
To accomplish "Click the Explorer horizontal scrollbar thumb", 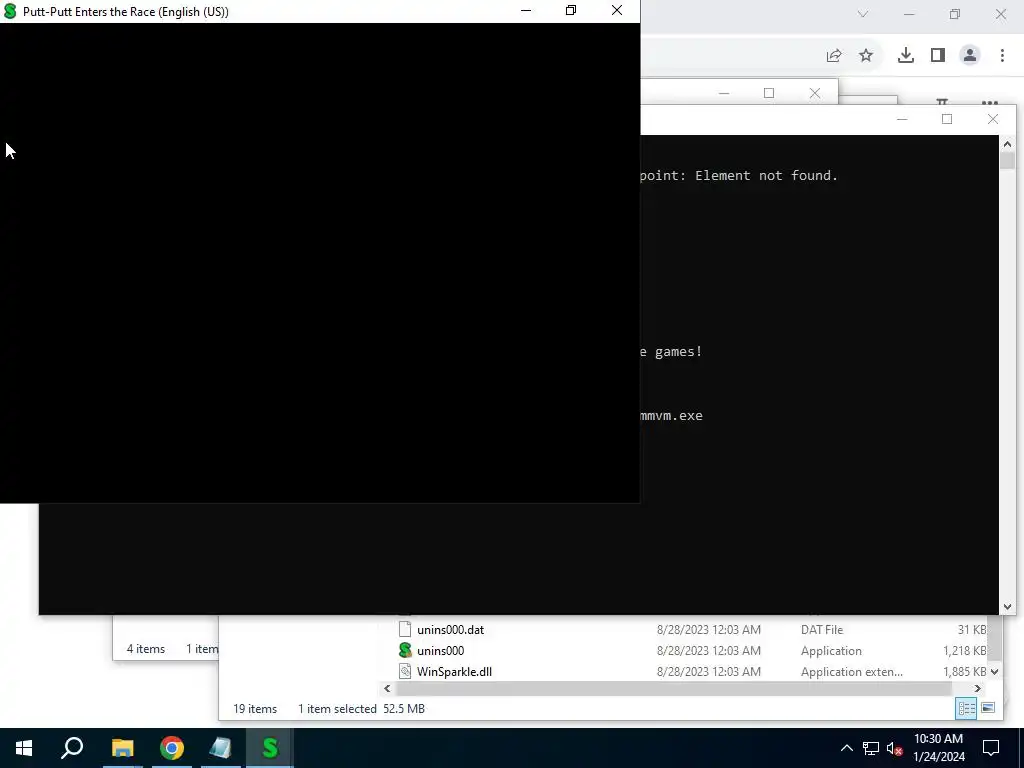I will [x=674, y=688].
